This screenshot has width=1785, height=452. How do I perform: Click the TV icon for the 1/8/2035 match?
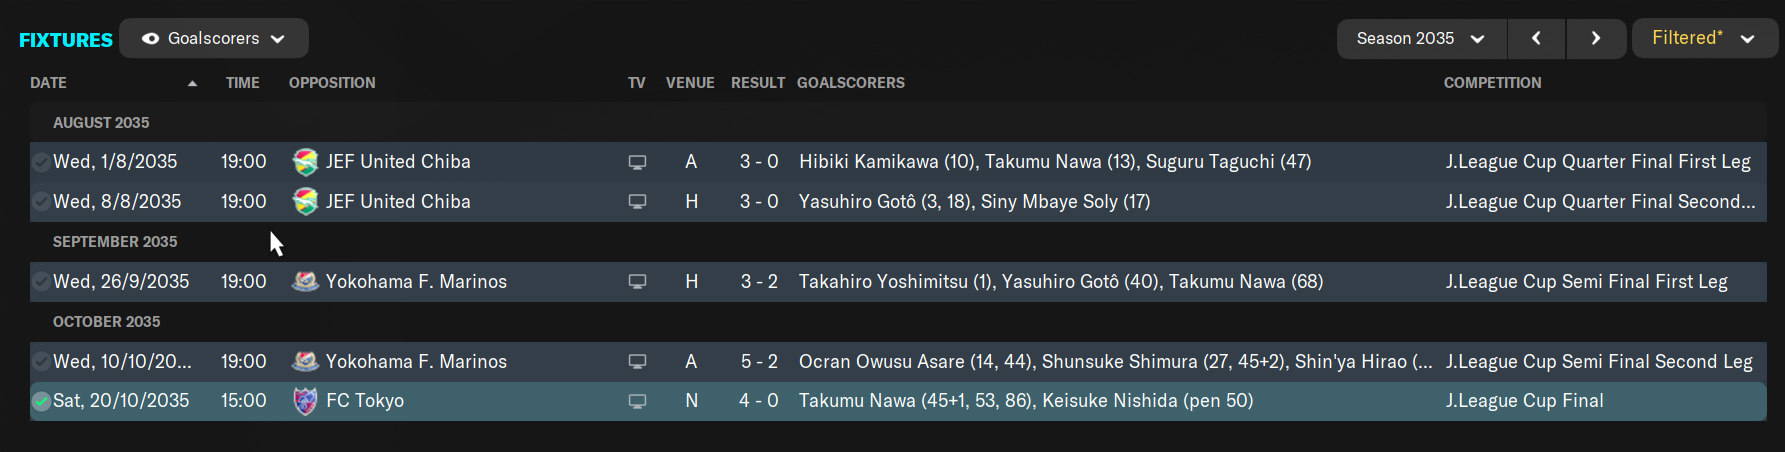[x=637, y=163]
